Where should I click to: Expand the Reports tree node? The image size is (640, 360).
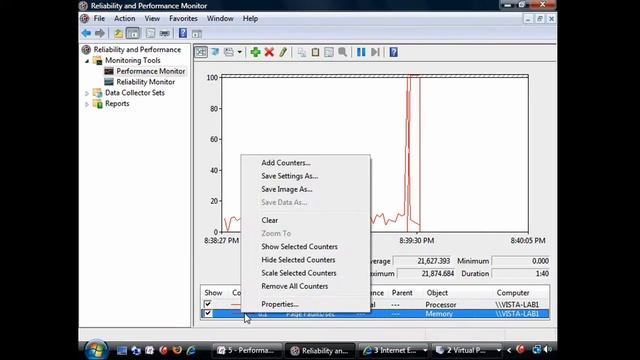click(x=87, y=104)
